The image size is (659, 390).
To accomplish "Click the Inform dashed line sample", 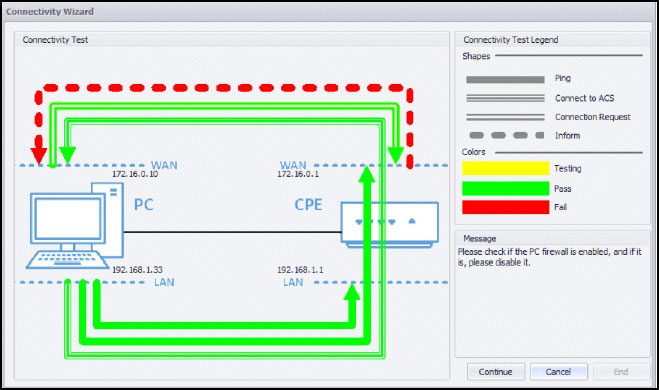I will click(506, 135).
